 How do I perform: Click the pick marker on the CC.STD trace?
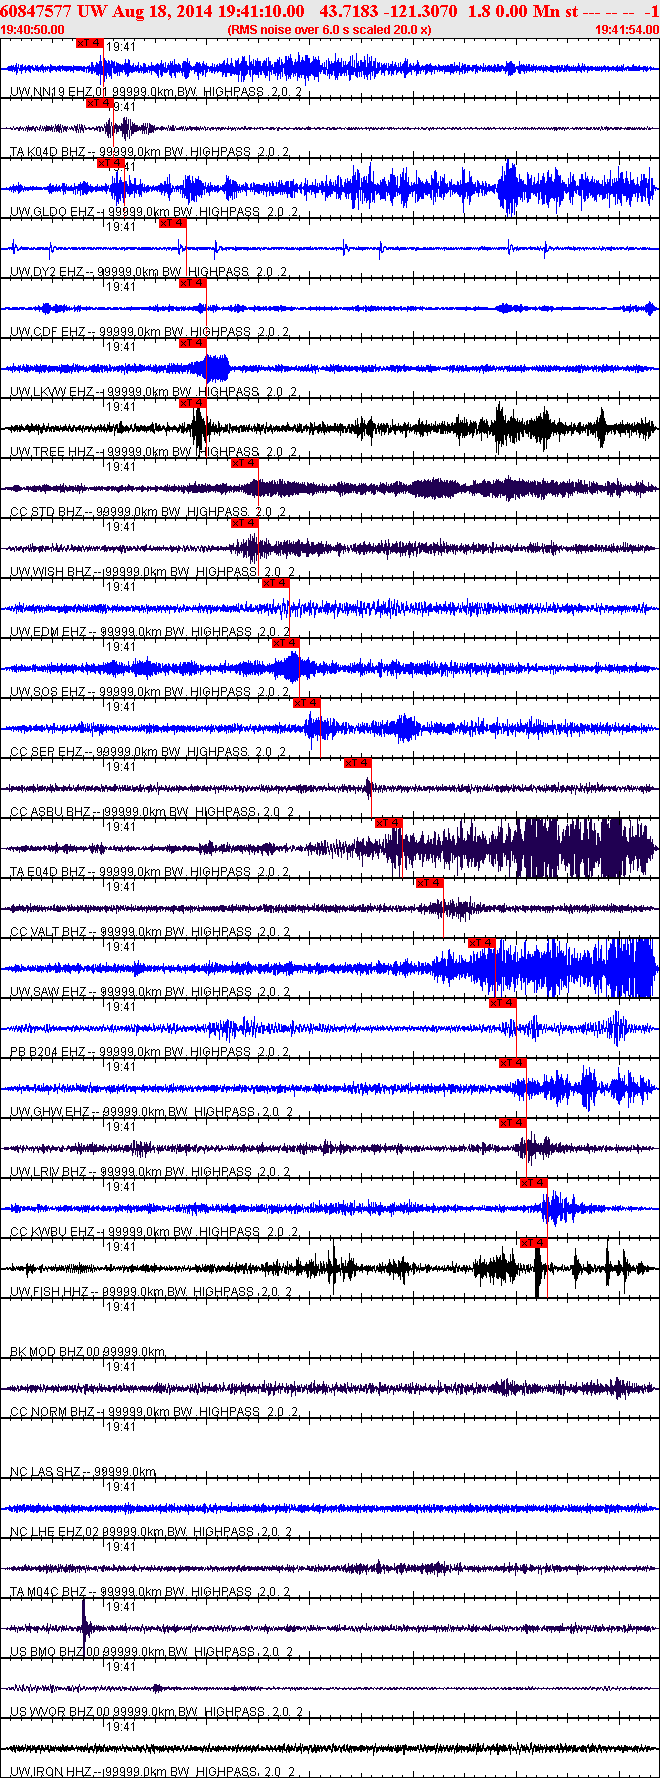(x=245, y=463)
